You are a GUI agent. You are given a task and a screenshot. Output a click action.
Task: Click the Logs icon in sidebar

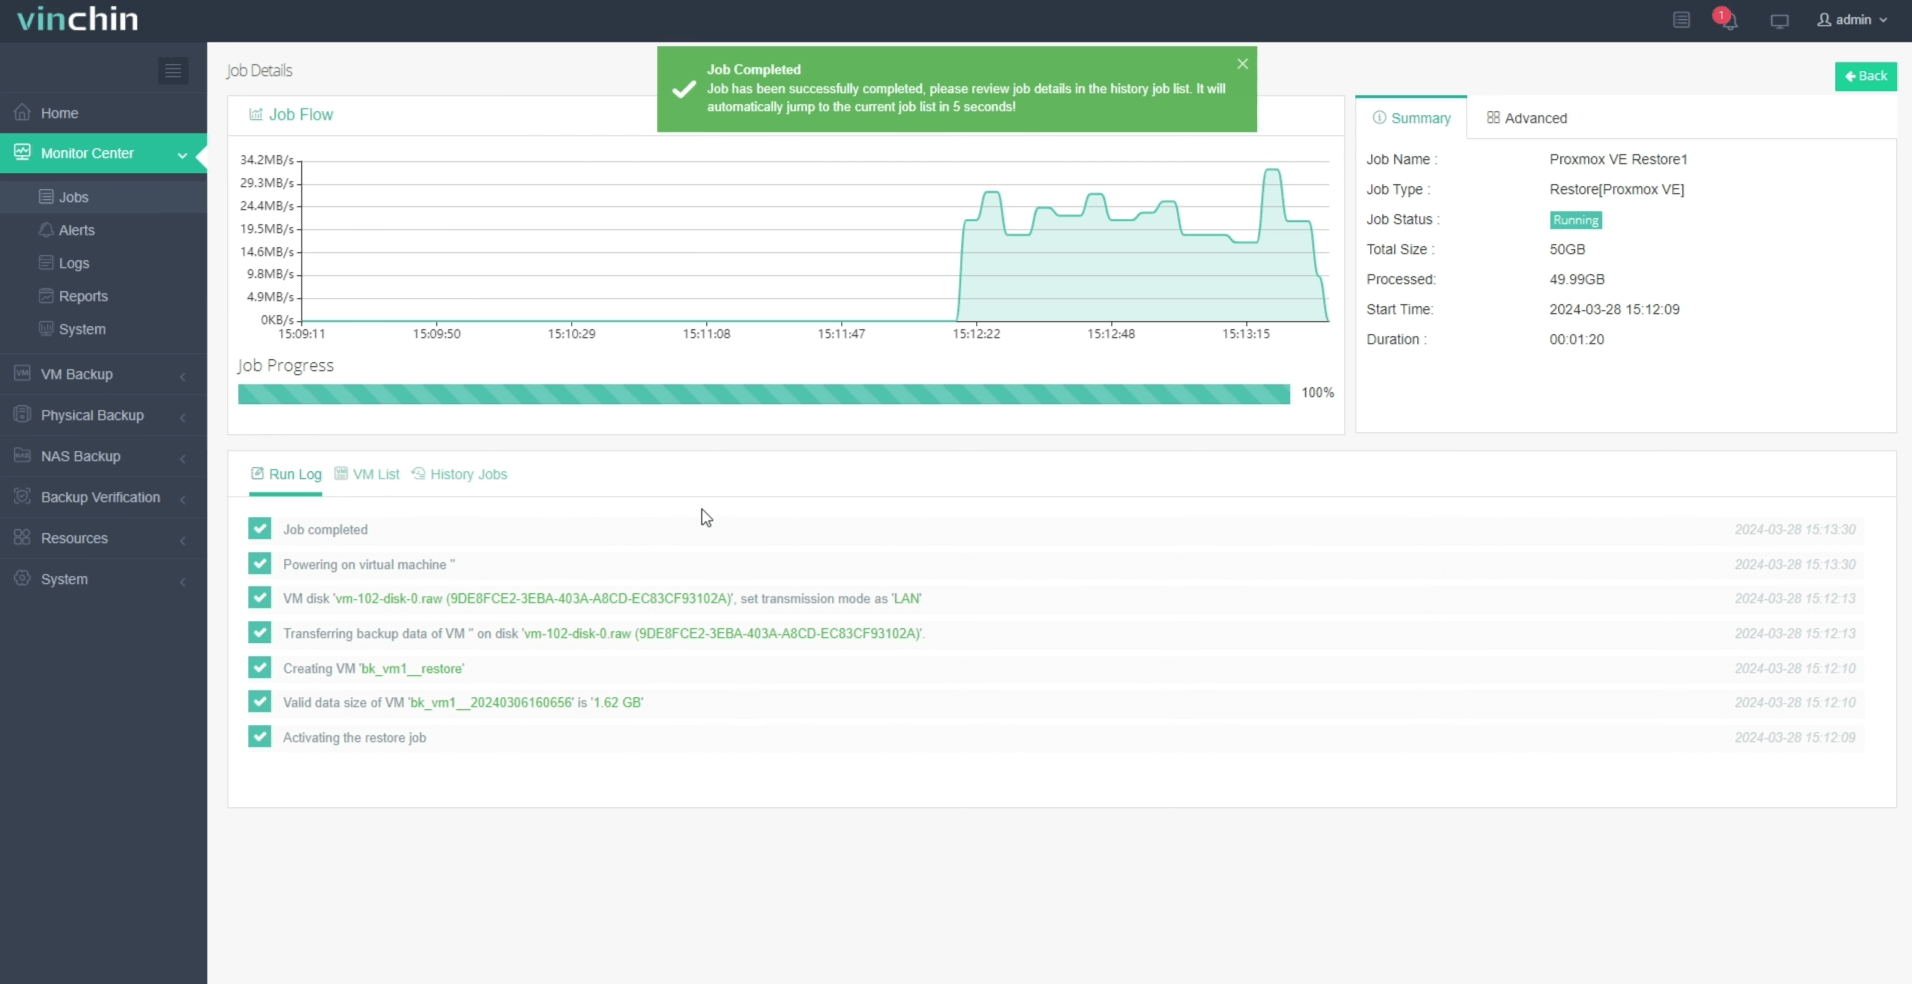point(46,263)
